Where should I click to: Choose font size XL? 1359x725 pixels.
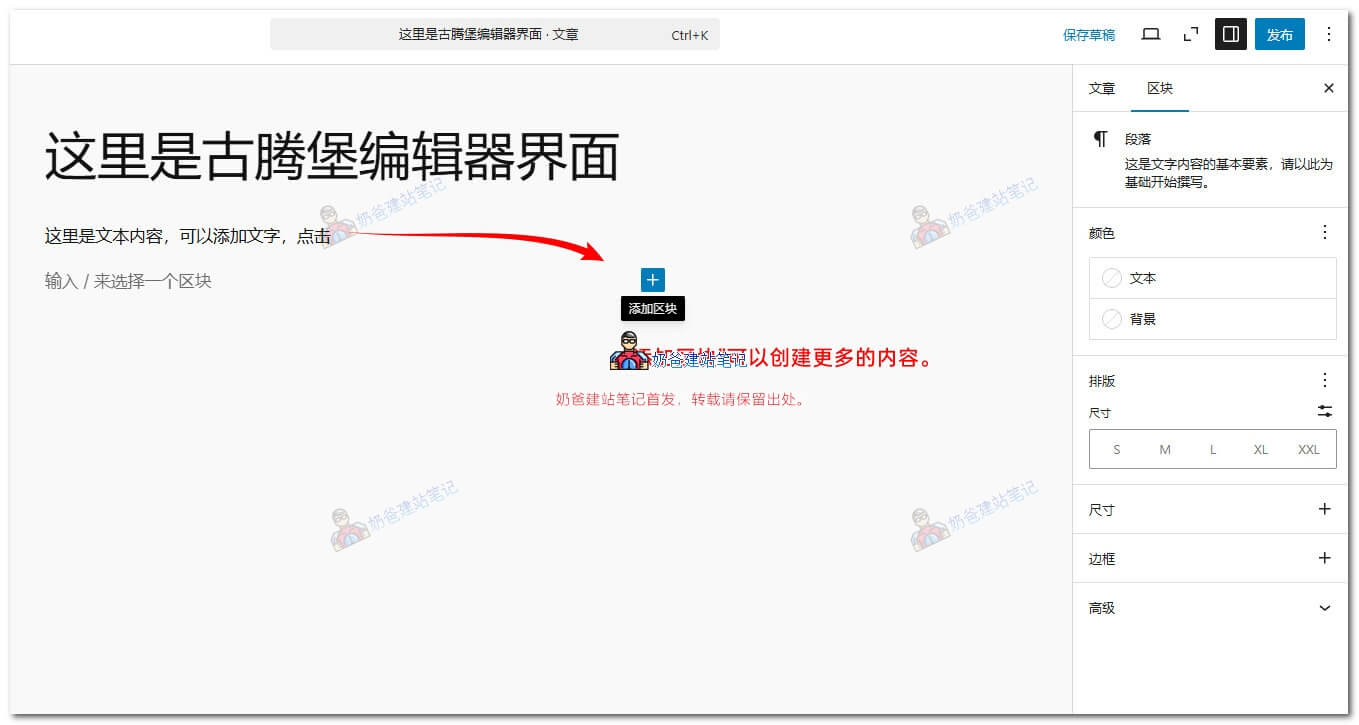(1260, 449)
